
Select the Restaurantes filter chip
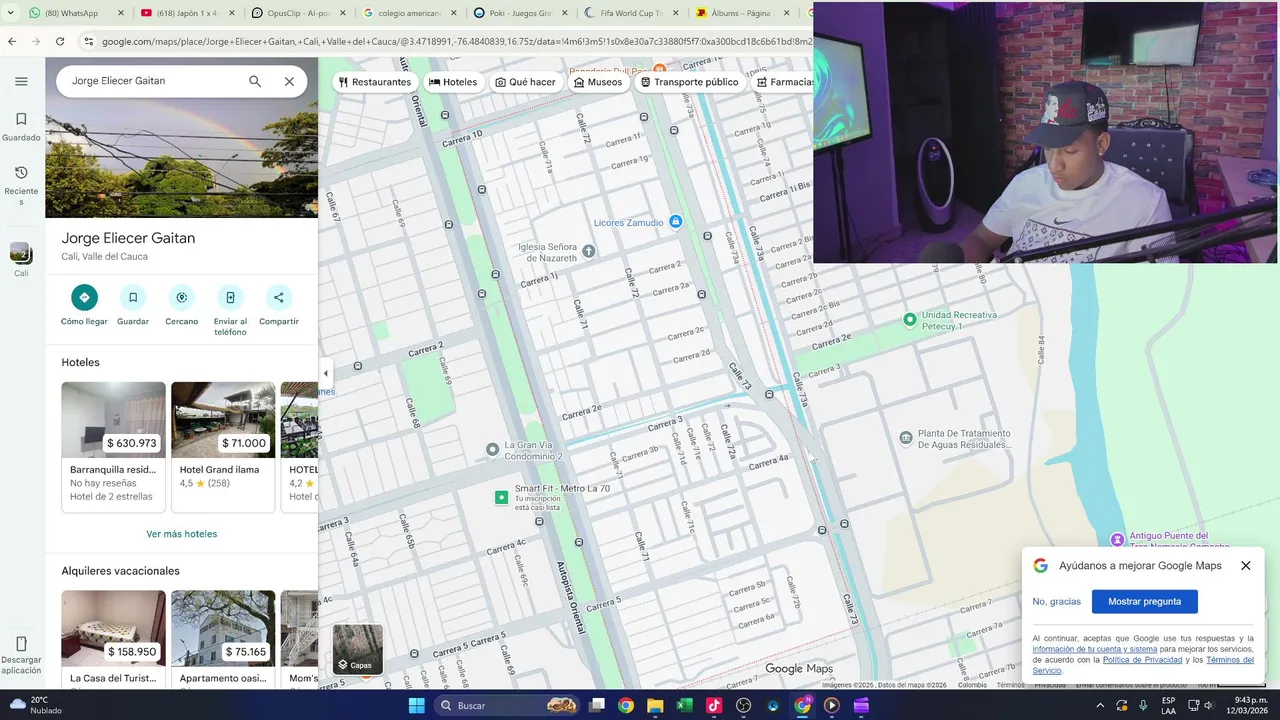pyautogui.click(x=374, y=82)
